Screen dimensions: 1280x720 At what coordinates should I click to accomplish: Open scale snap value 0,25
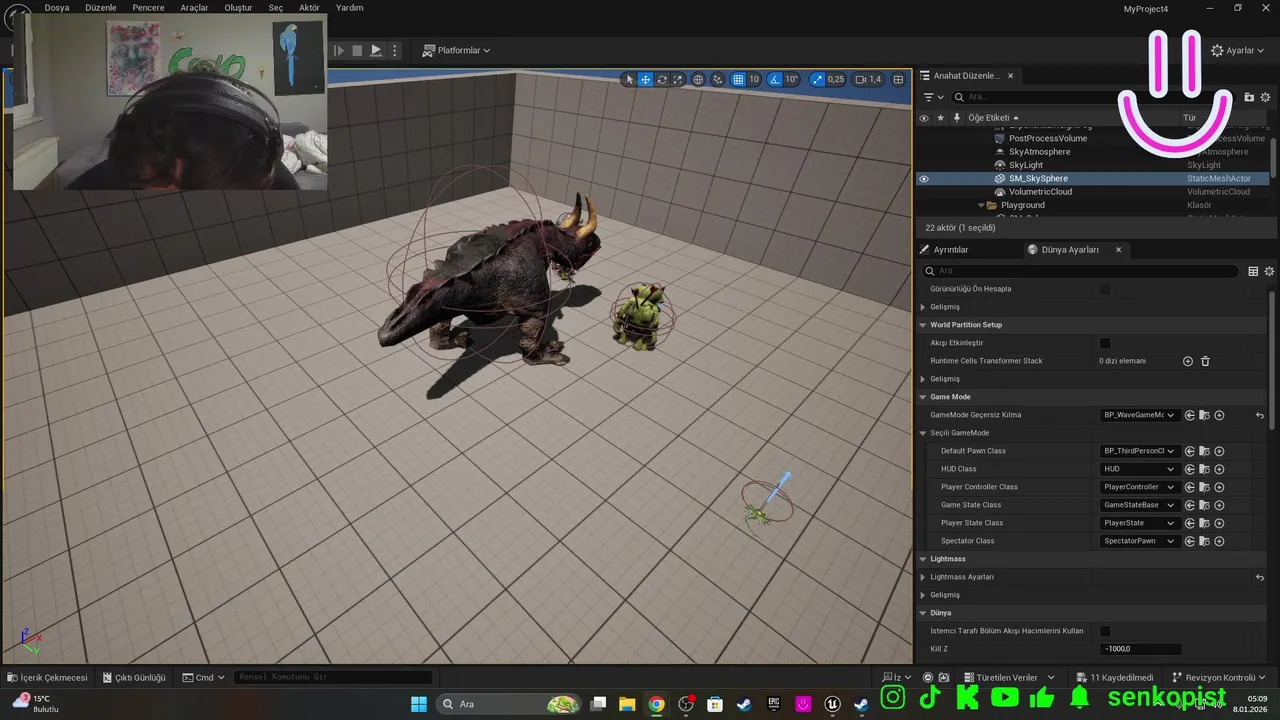(836, 79)
